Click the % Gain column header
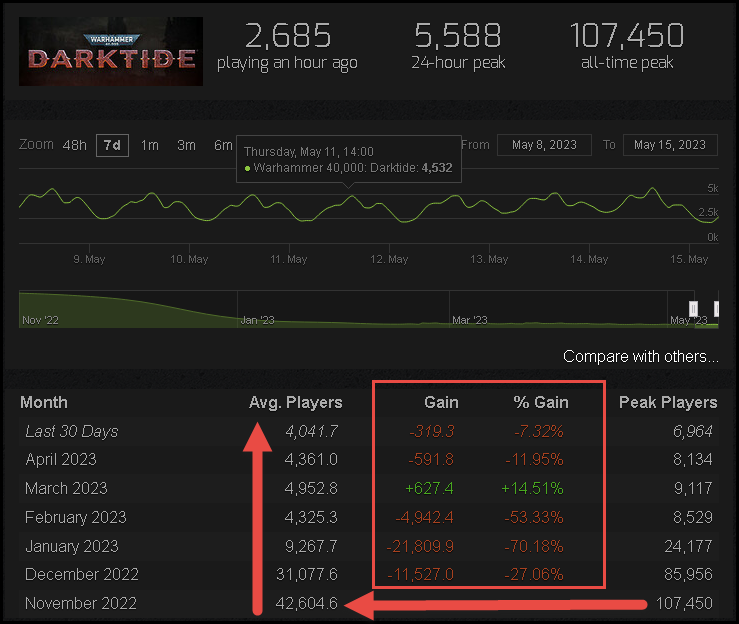Screen dimensions: 739x624 (x=541, y=402)
